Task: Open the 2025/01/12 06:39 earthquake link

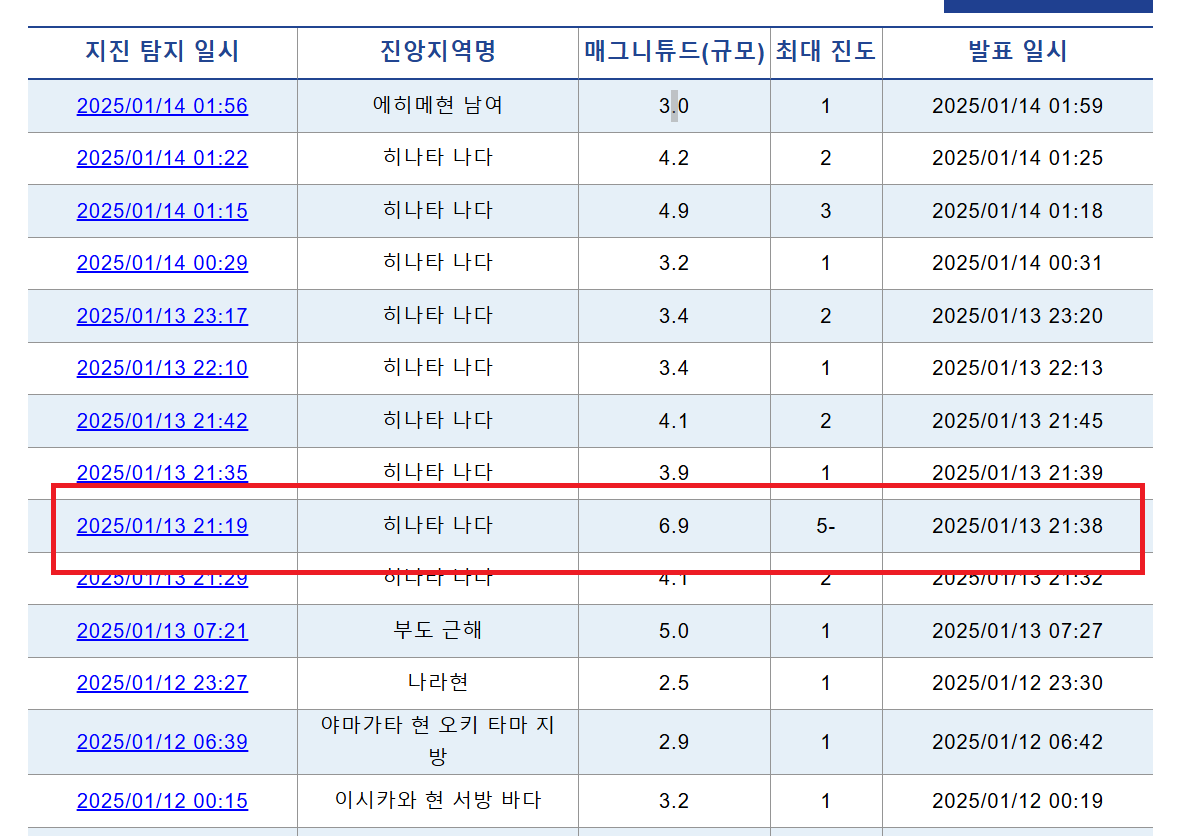Action: (162, 742)
